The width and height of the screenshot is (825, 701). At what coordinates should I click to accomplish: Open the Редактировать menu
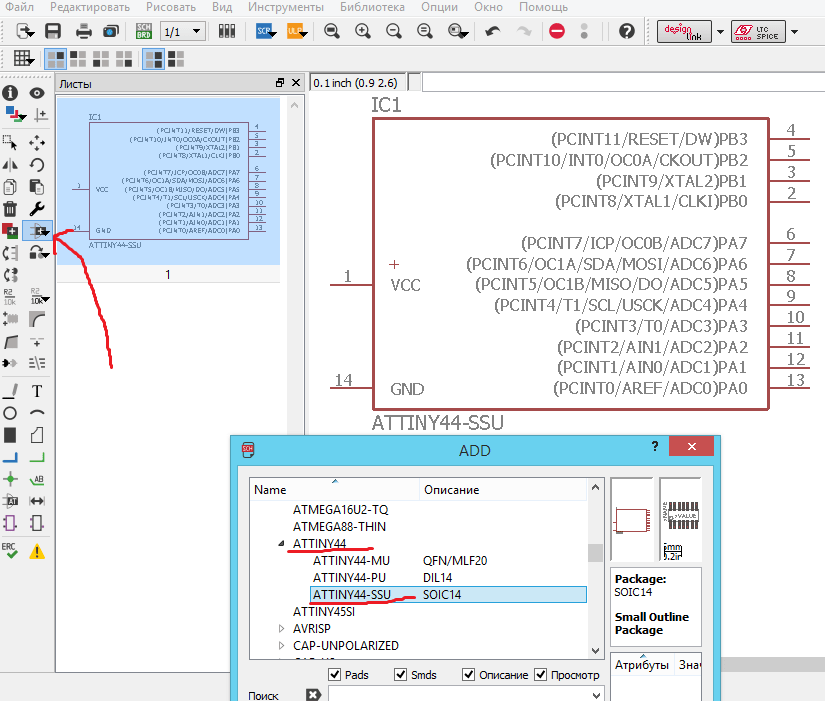(89, 7)
